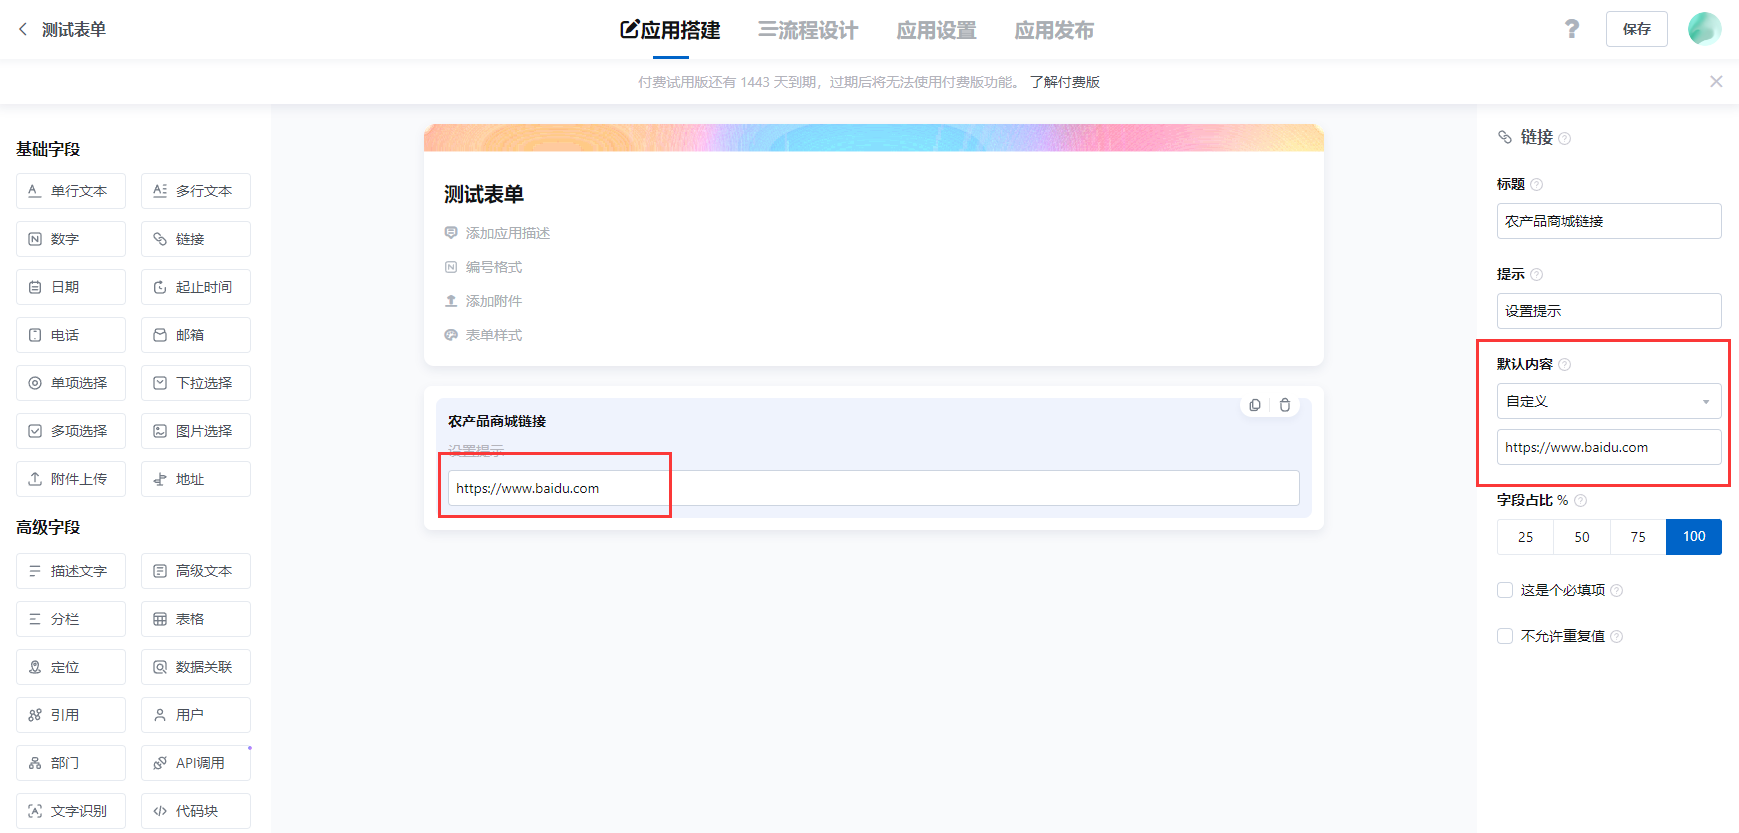Set field width to 50 percent
The image size is (1739, 833).
pyautogui.click(x=1581, y=537)
